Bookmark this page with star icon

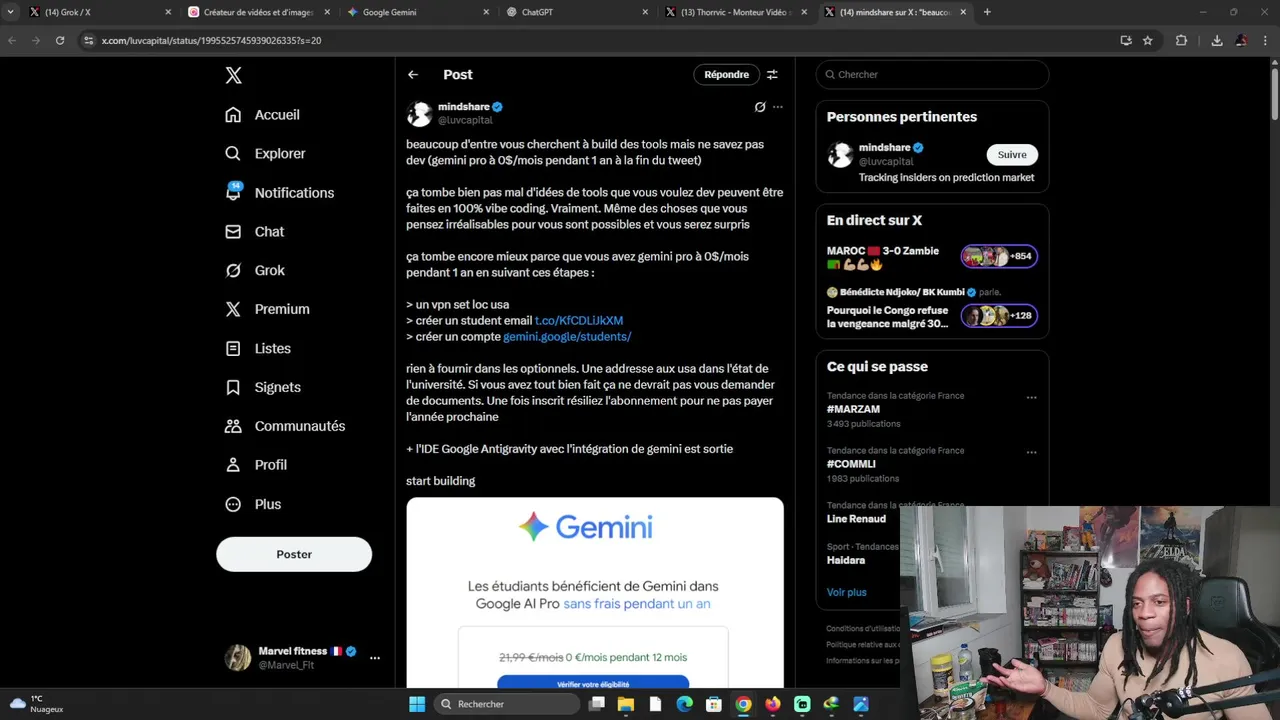tap(1148, 41)
